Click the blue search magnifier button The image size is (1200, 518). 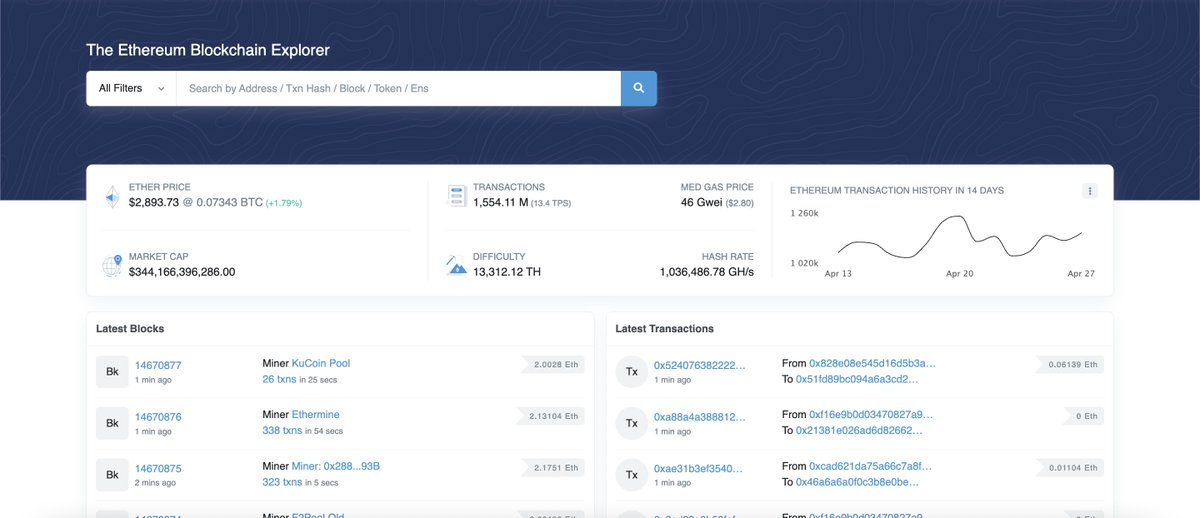tap(638, 88)
